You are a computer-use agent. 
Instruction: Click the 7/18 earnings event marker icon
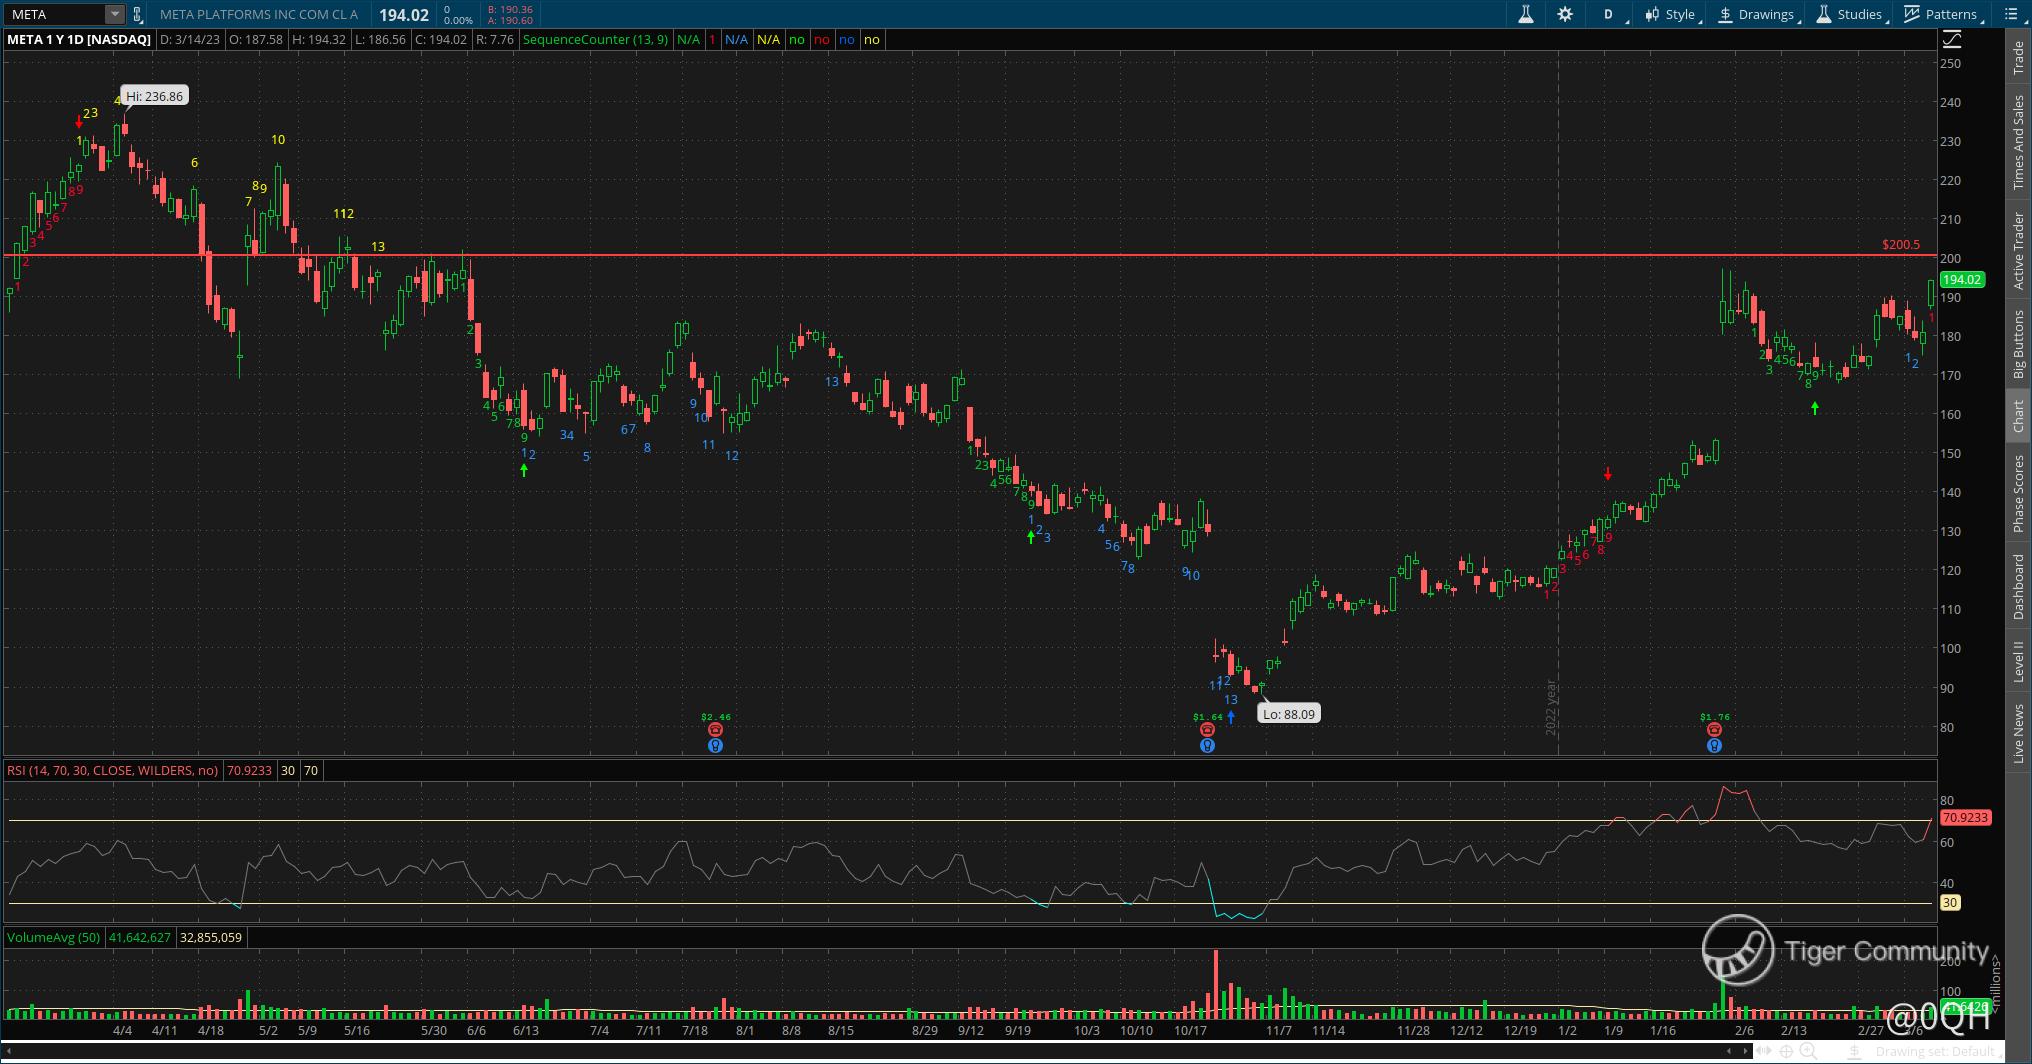pyautogui.click(x=715, y=730)
